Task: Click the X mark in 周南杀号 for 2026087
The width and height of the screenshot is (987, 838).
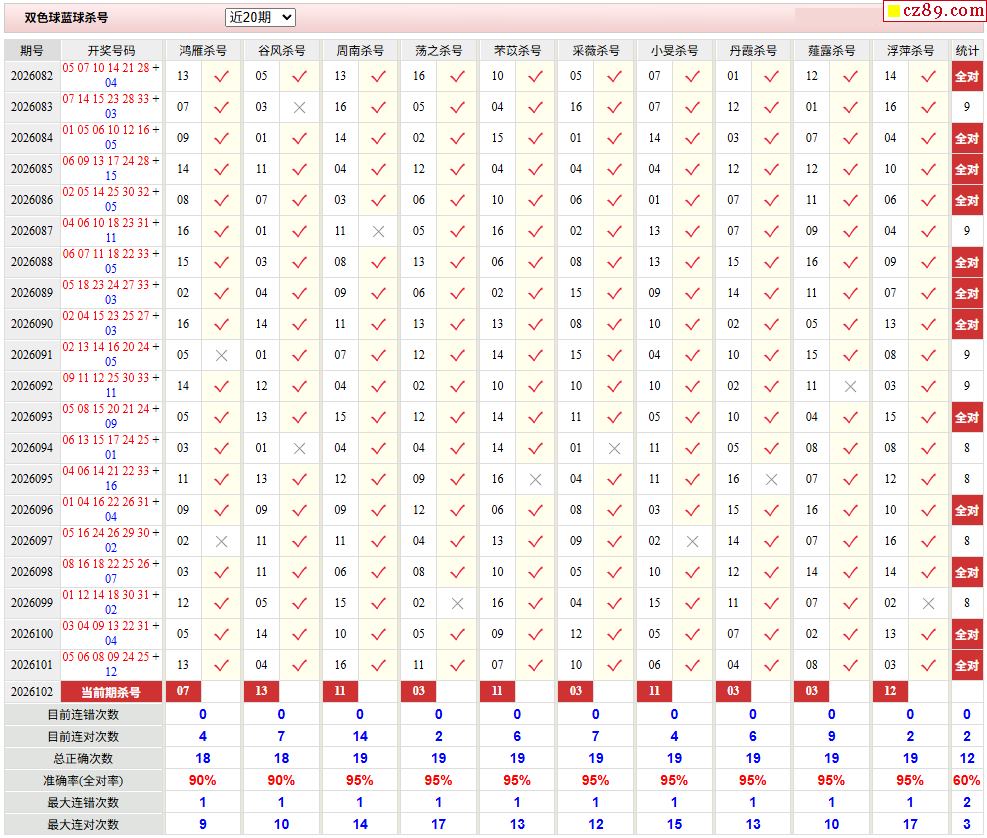Action: (378, 232)
